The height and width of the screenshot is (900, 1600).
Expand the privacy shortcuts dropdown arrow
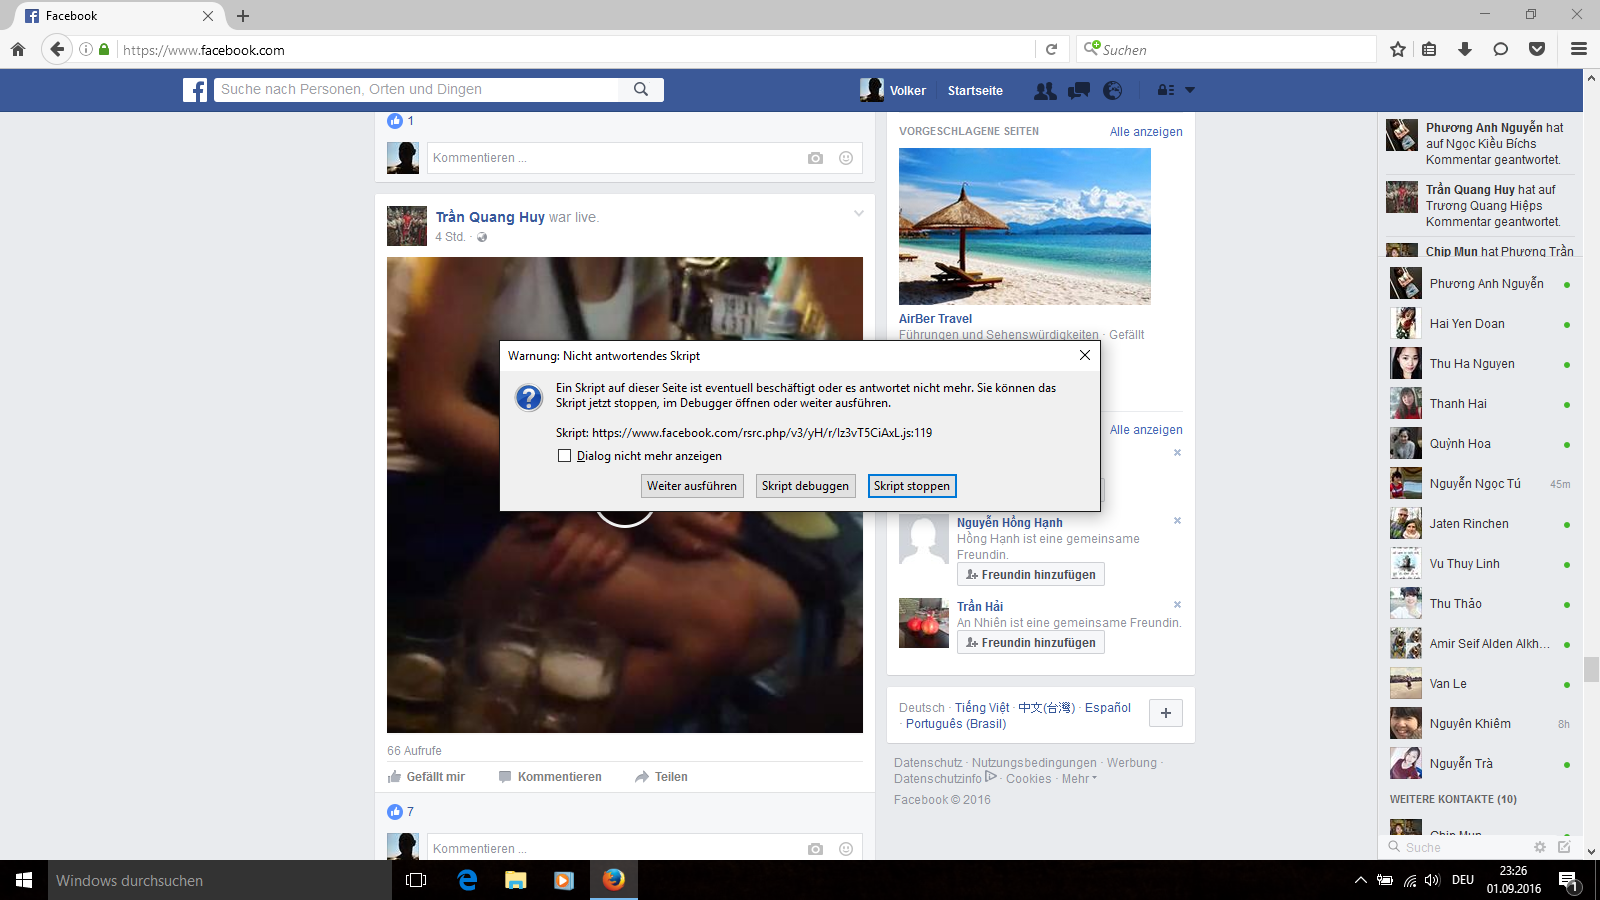(1190, 90)
